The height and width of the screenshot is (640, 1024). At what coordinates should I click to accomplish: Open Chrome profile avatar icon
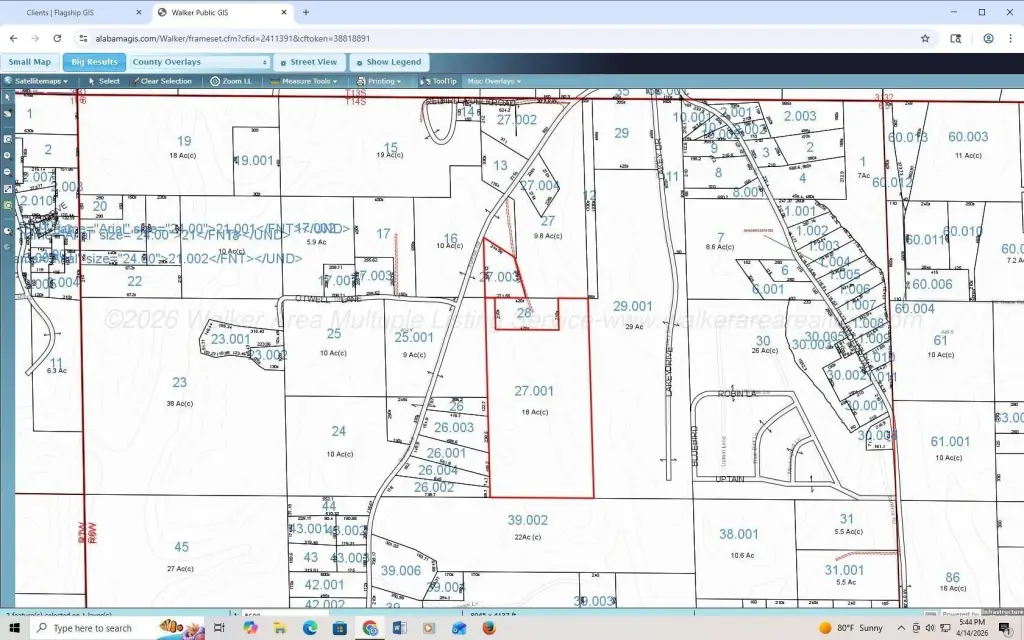[x=988, y=38]
